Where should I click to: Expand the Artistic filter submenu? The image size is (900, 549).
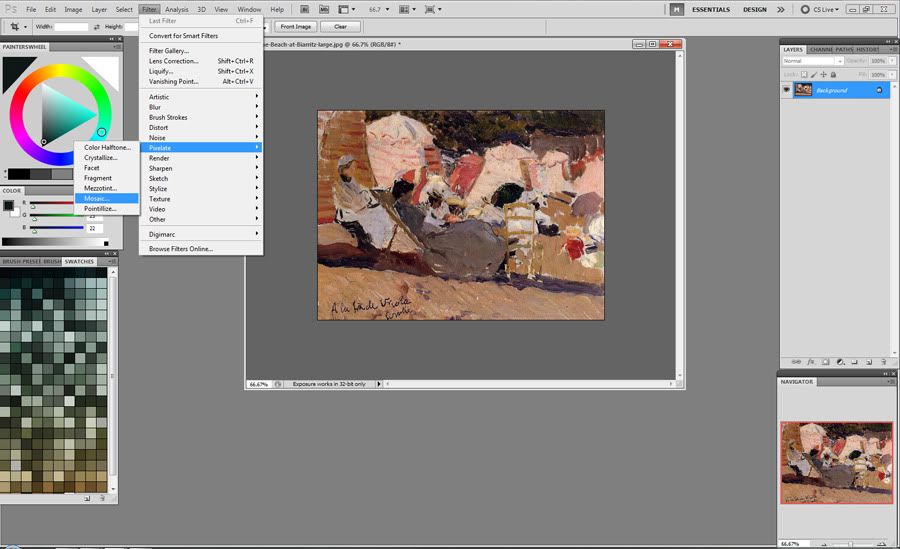pos(201,96)
